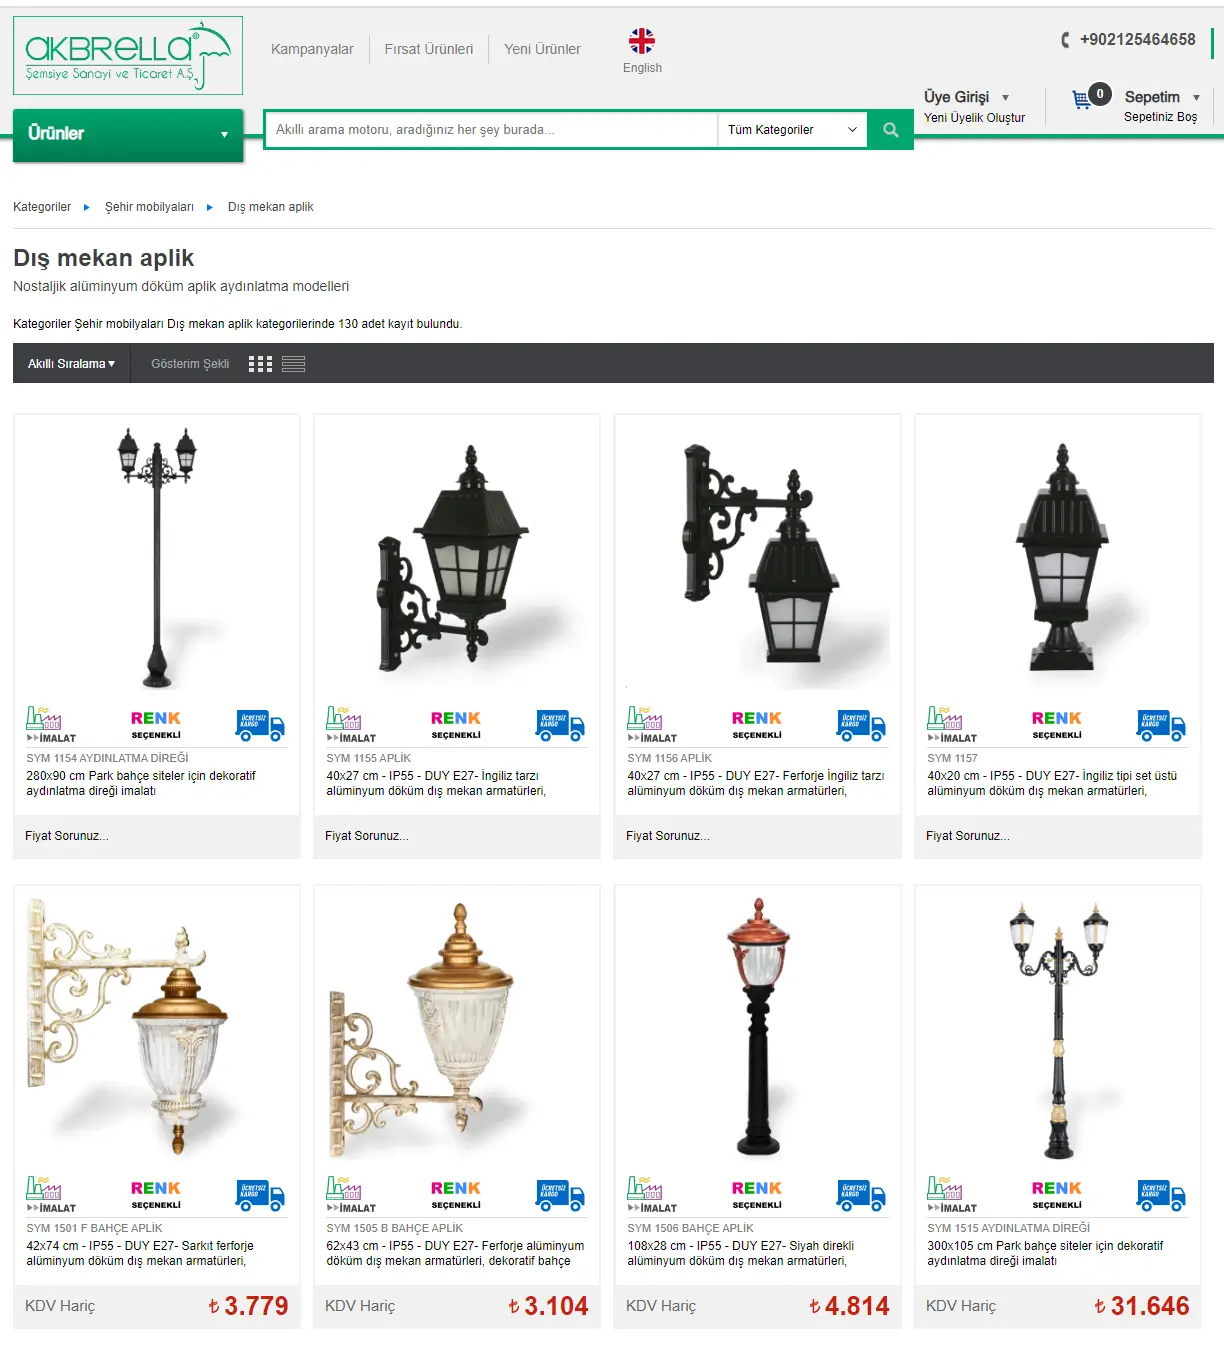Click Yeni Üyelik Oluştur link

pos(974,118)
